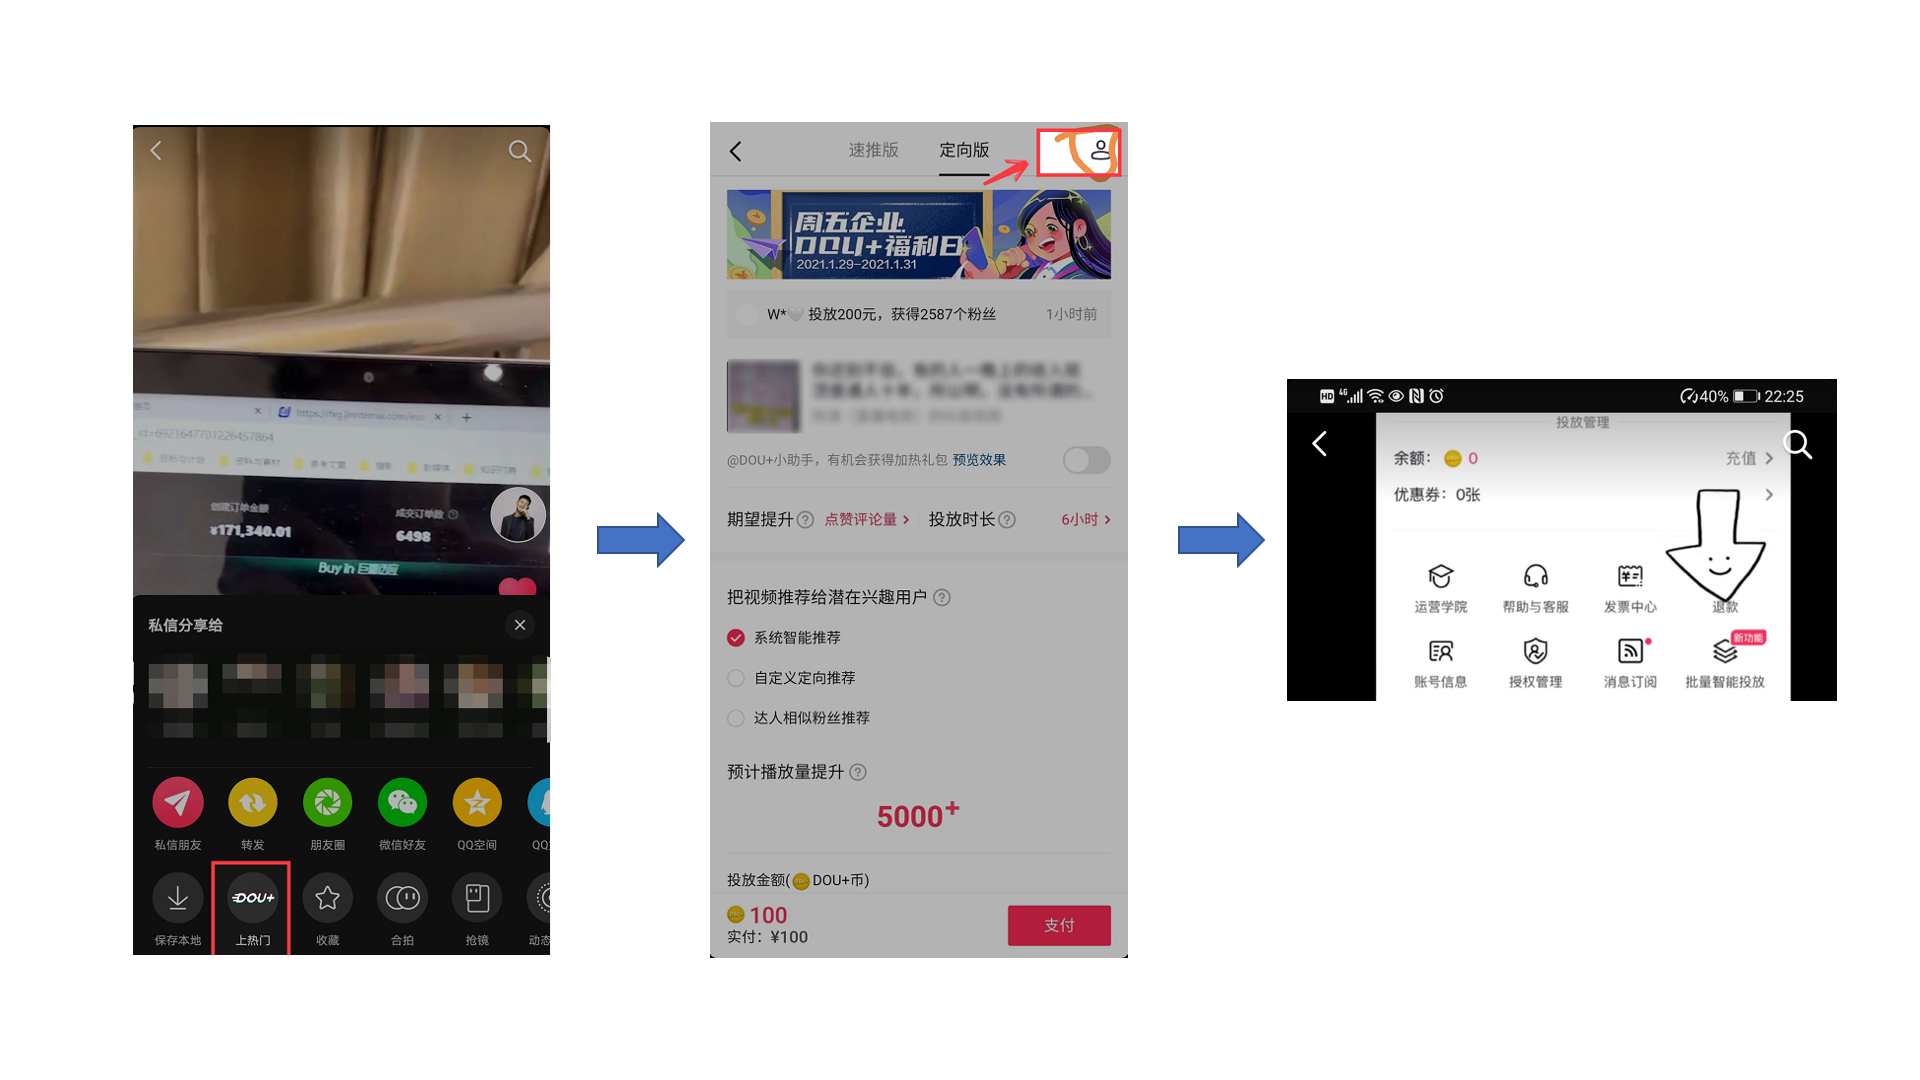Switch to 定向版 tab
This screenshot has height=1080, width=1920.
pos(961,149)
